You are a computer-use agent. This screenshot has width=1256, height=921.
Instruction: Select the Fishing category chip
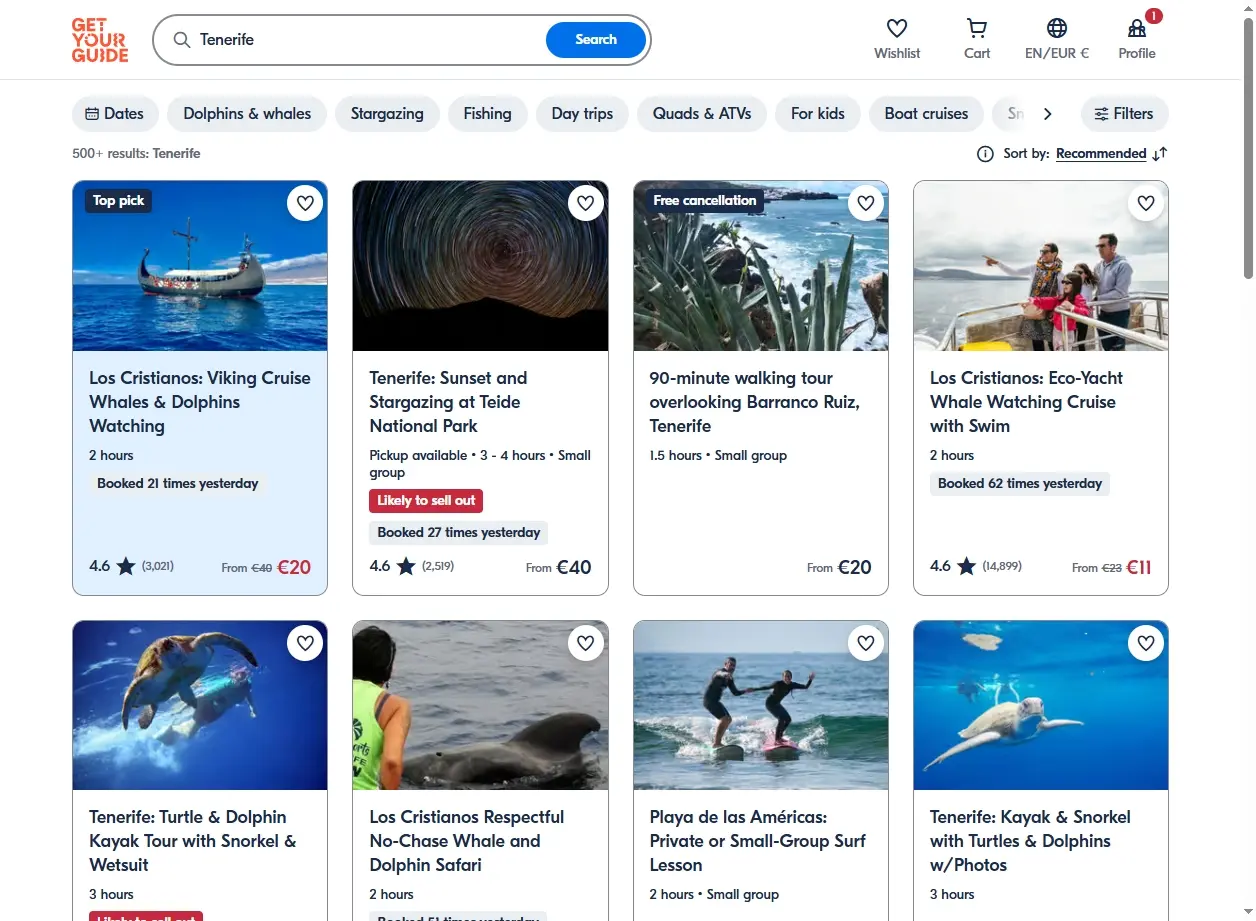tap(487, 114)
